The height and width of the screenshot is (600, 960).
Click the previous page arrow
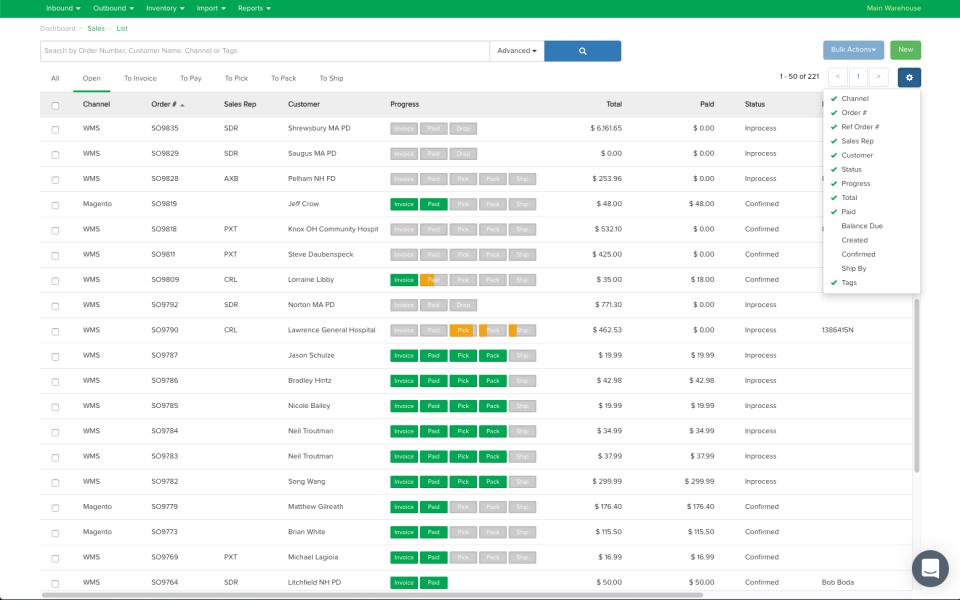tap(838, 76)
